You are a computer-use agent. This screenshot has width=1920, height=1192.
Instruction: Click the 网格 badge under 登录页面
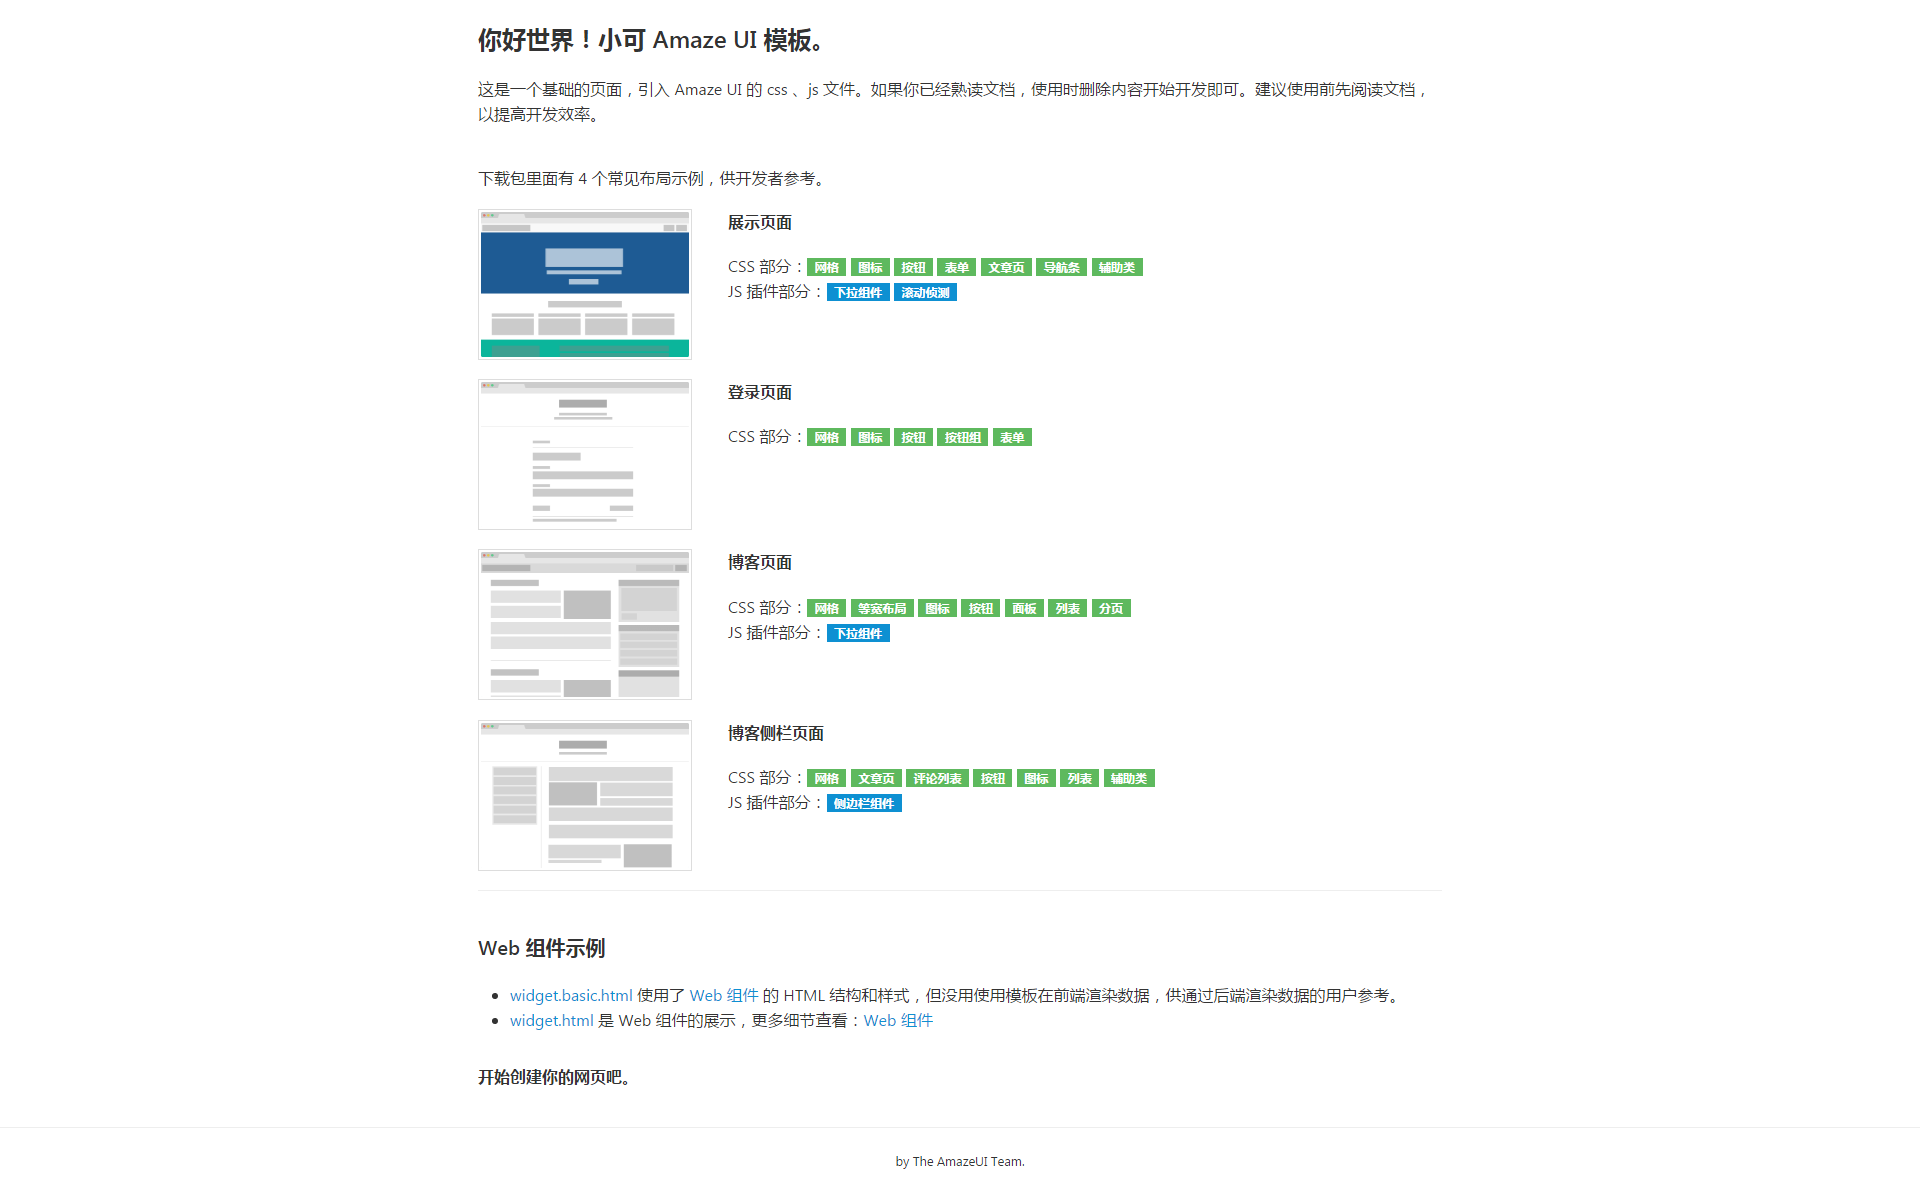[x=826, y=437]
